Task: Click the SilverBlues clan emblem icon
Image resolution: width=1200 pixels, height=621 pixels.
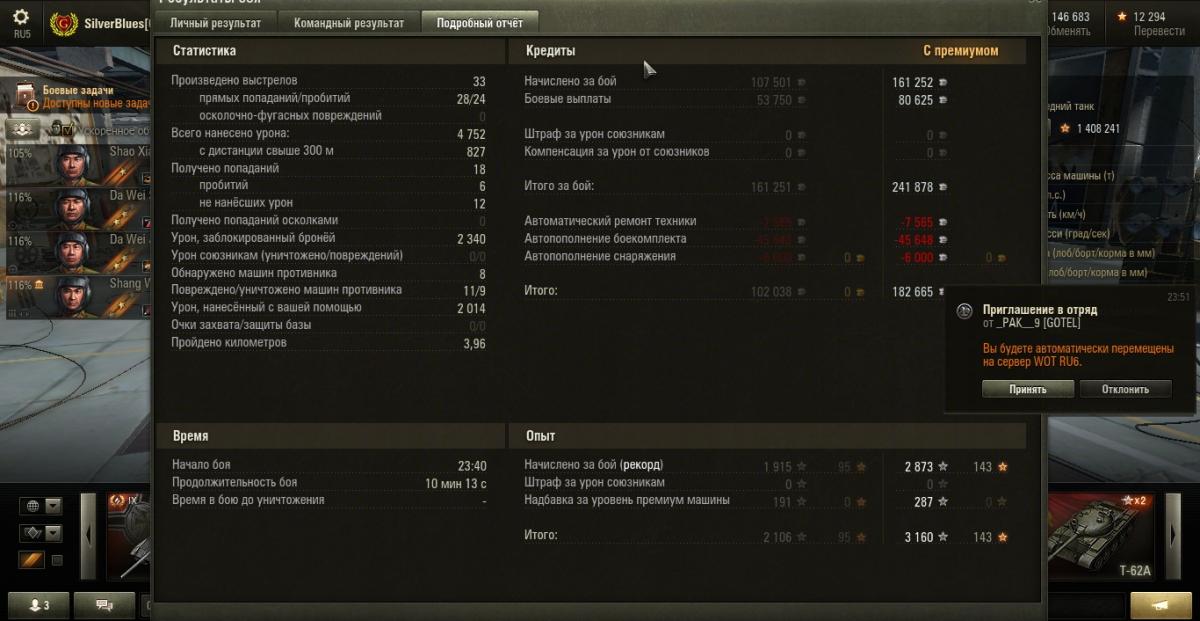Action: tap(64, 22)
